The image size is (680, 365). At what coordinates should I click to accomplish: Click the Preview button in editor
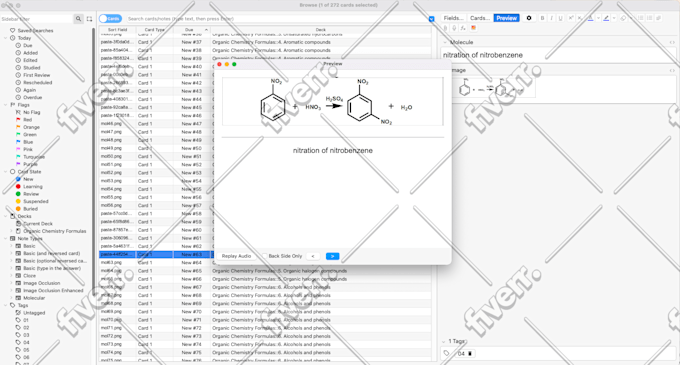pyautogui.click(x=507, y=18)
